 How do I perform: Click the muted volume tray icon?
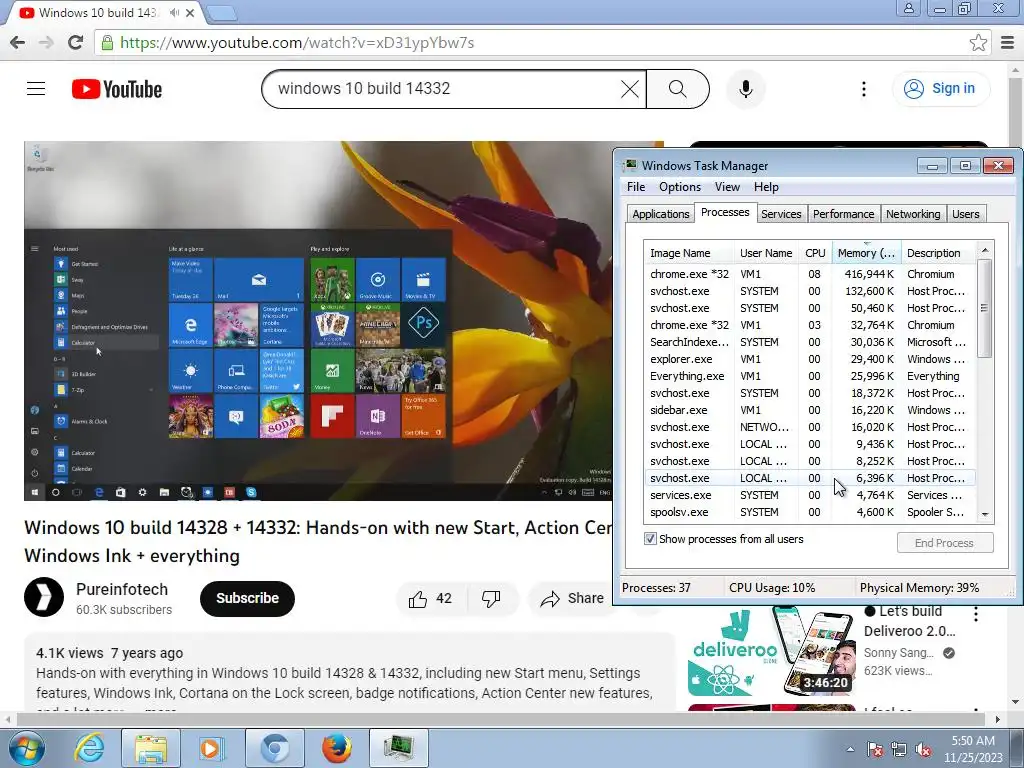(923, 750)
